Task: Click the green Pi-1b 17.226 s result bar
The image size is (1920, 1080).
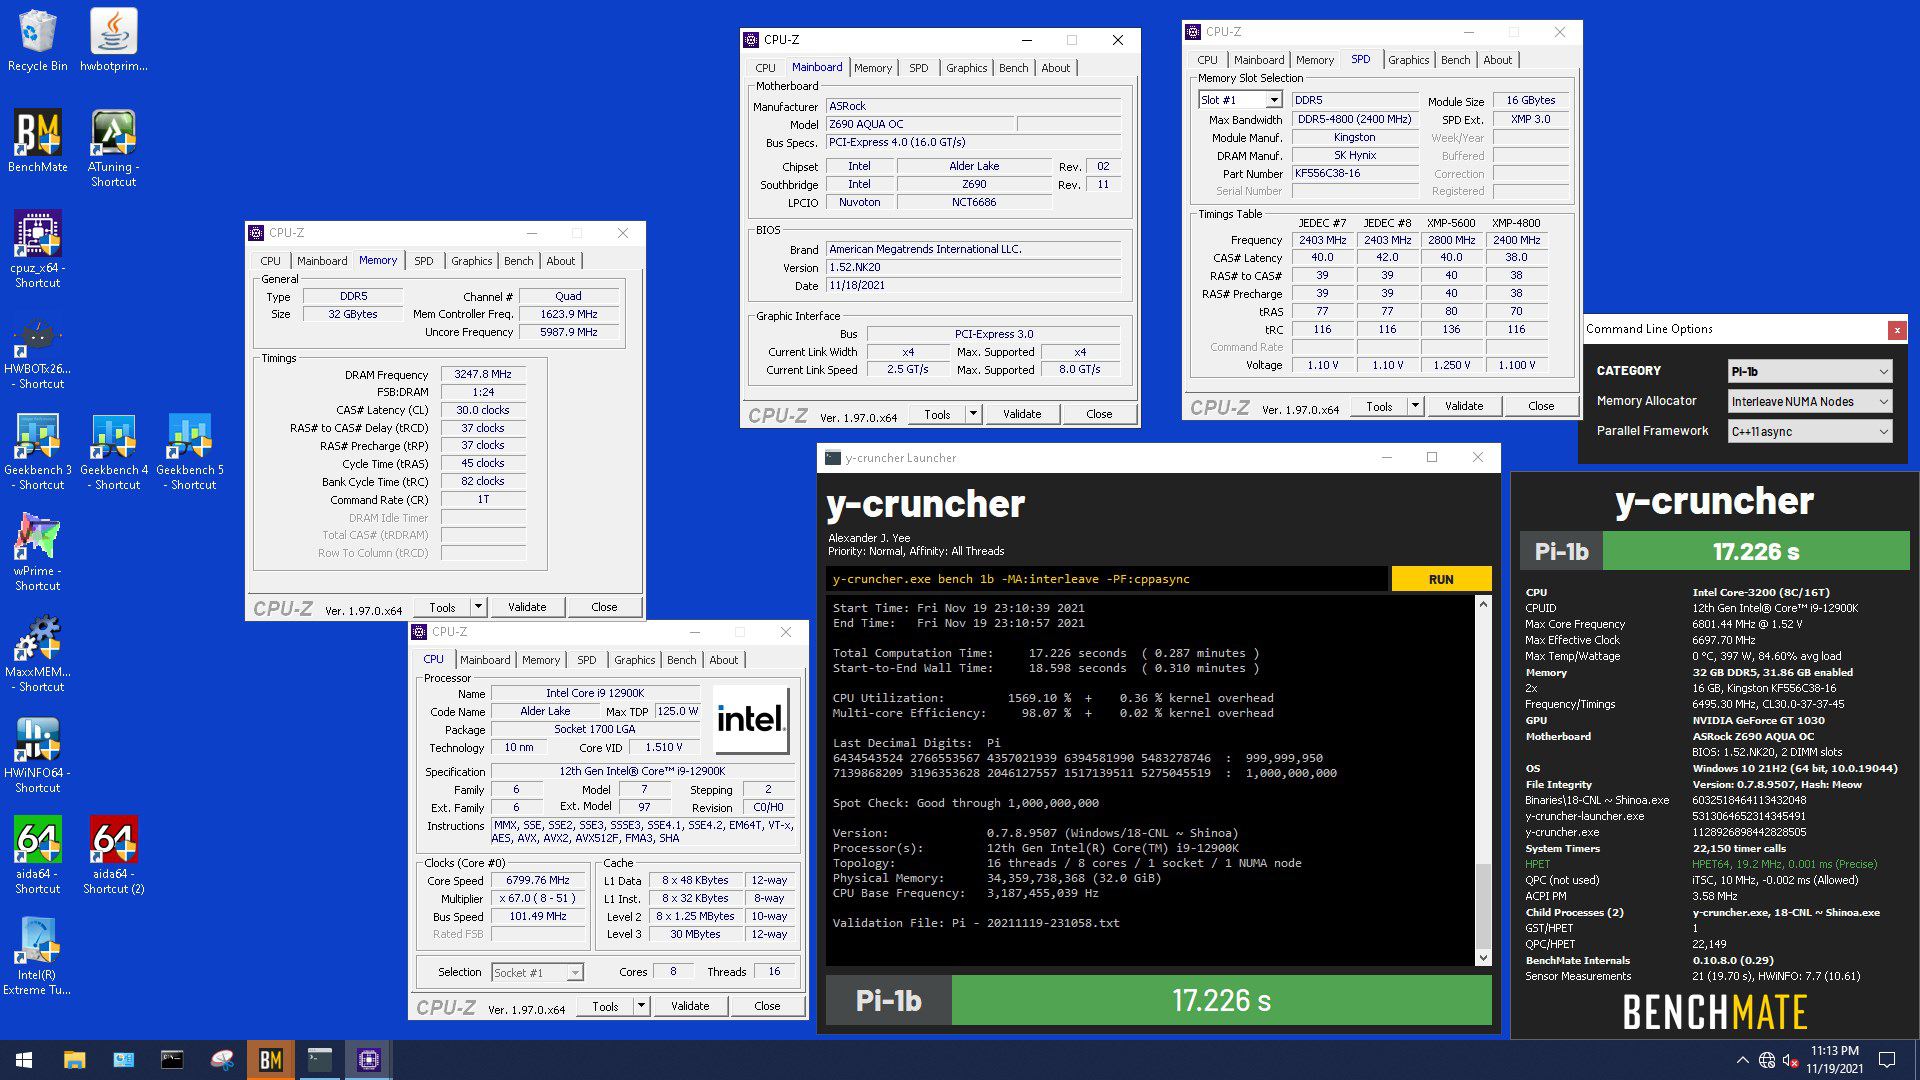Action: (x=1221, y=1000)
